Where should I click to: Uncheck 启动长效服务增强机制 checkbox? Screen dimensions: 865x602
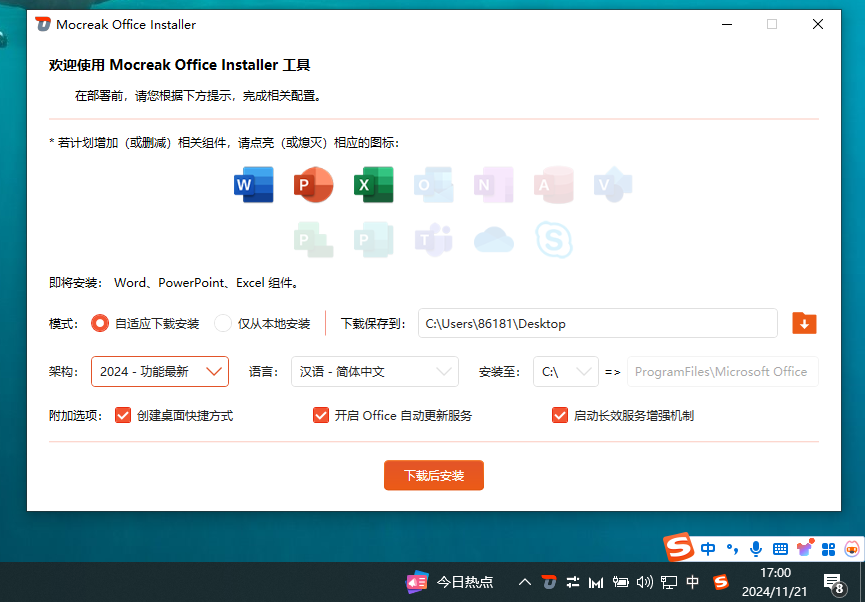[560, 415]
